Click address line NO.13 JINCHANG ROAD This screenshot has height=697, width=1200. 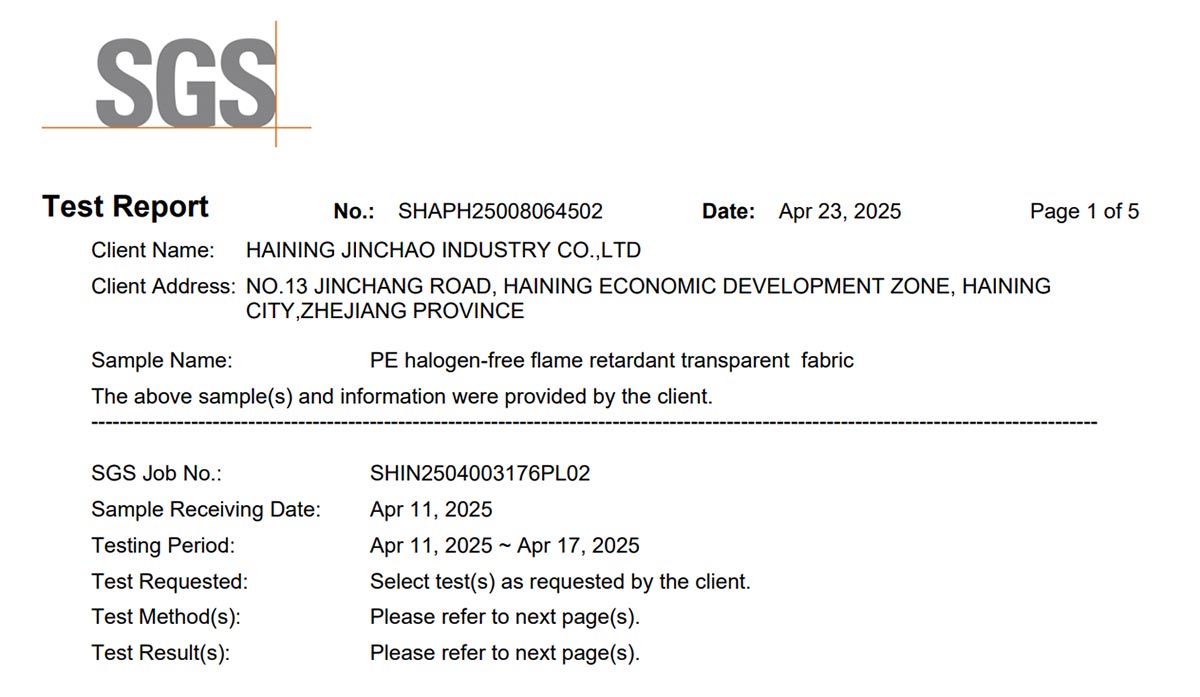click(648, 287)
